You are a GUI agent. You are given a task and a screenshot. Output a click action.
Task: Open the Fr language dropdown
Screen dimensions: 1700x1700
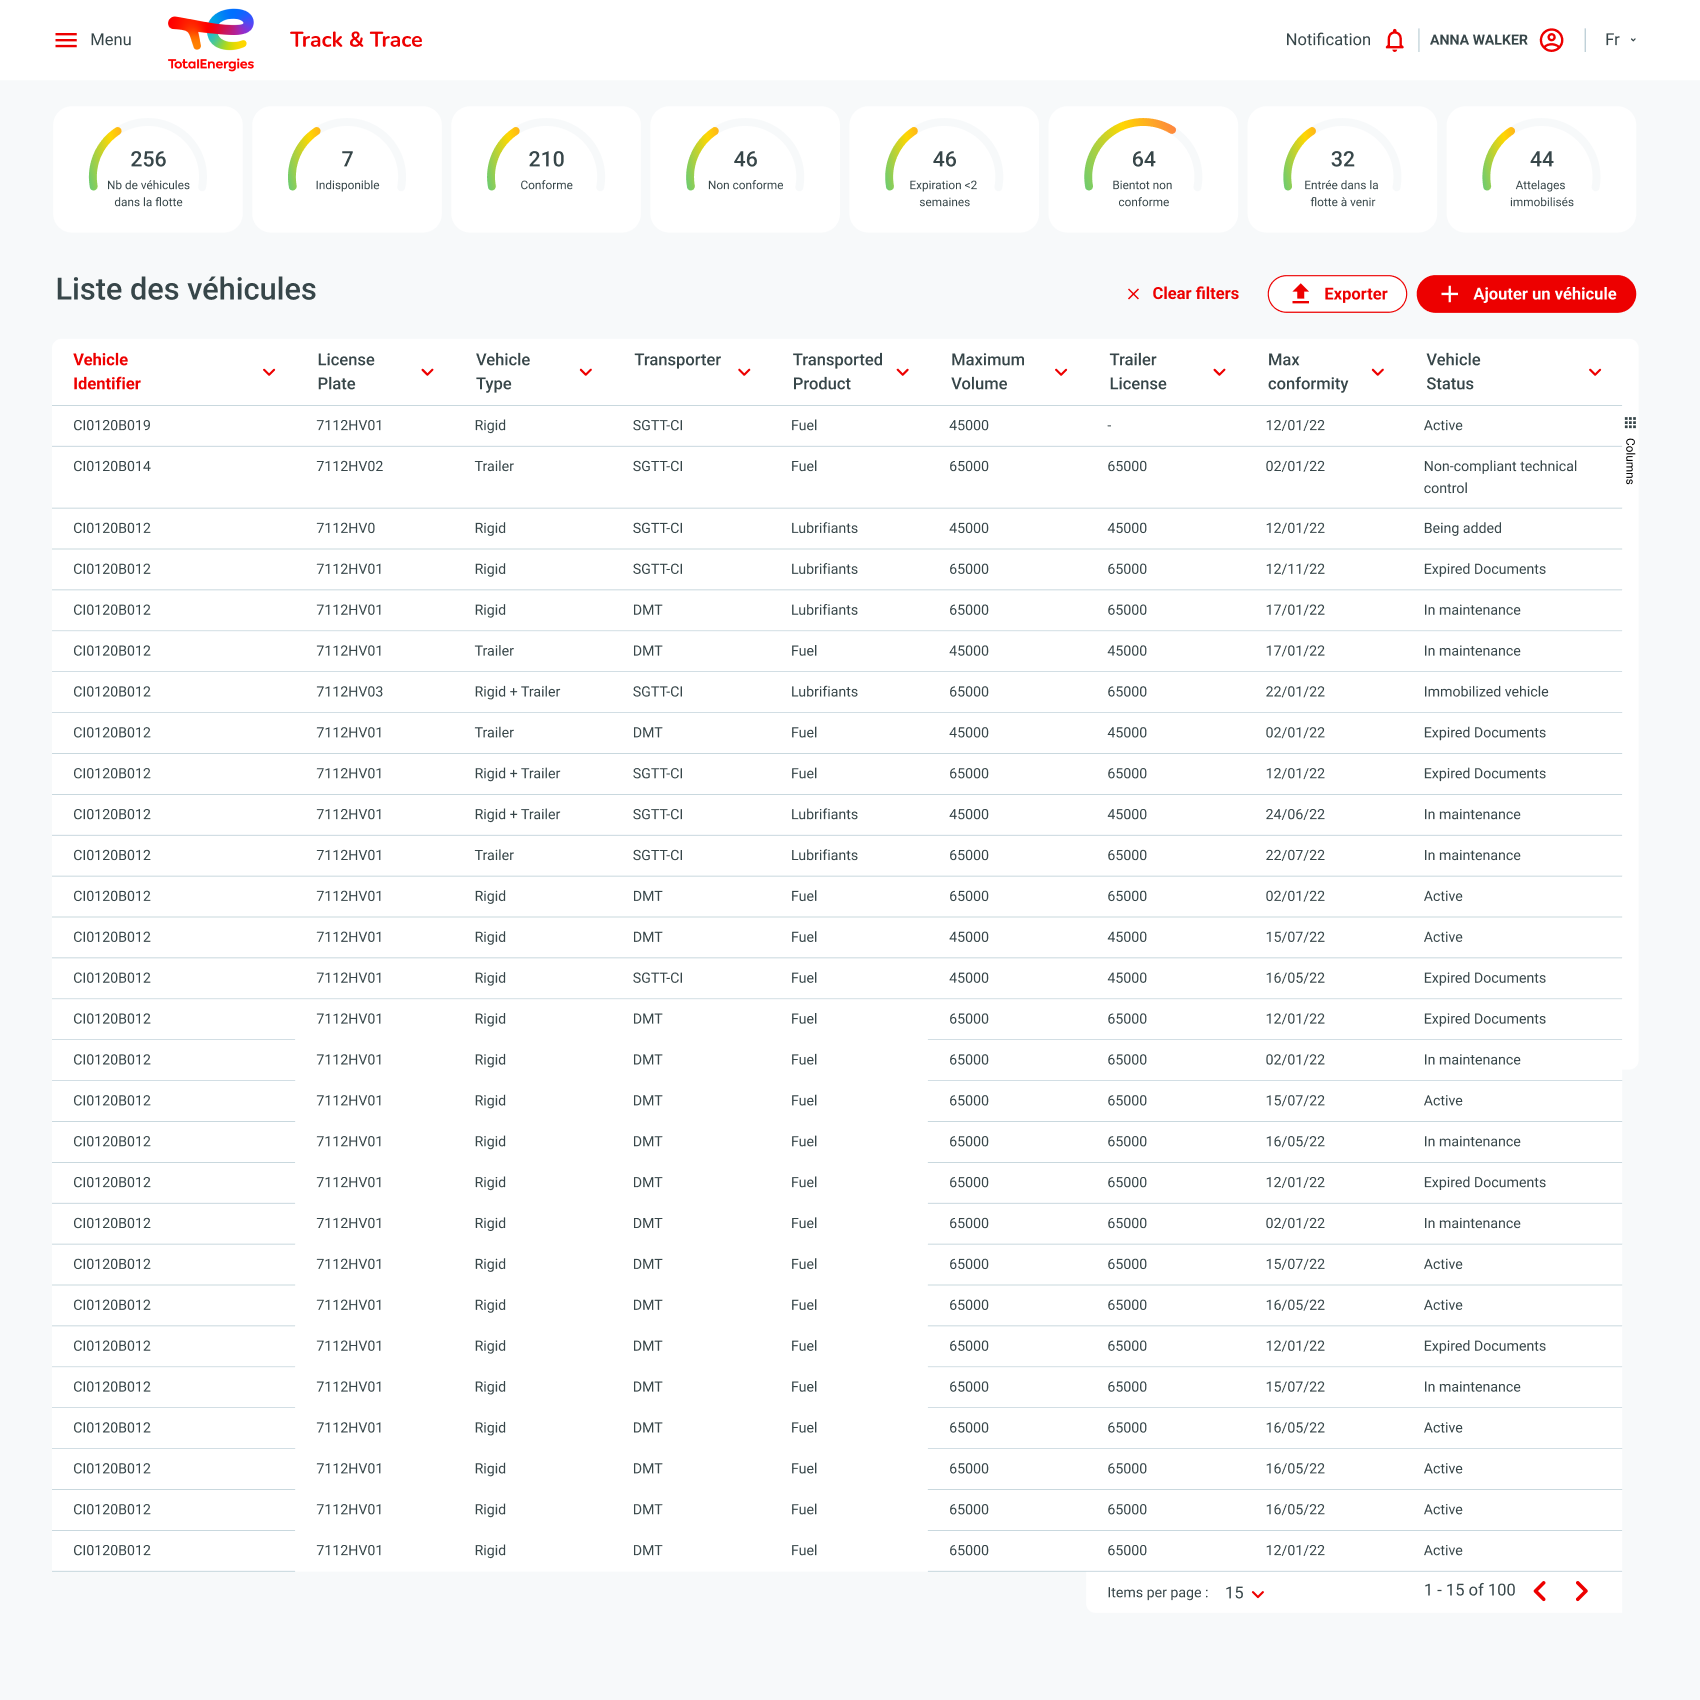pos(1620,39)
